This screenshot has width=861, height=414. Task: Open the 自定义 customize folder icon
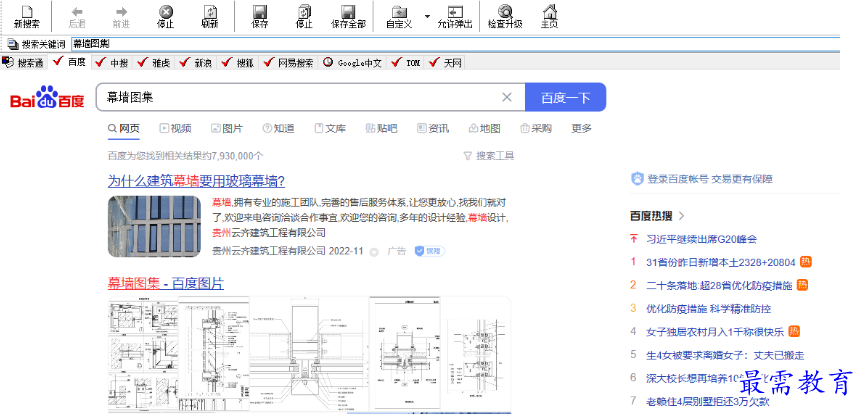coord(399,17)
